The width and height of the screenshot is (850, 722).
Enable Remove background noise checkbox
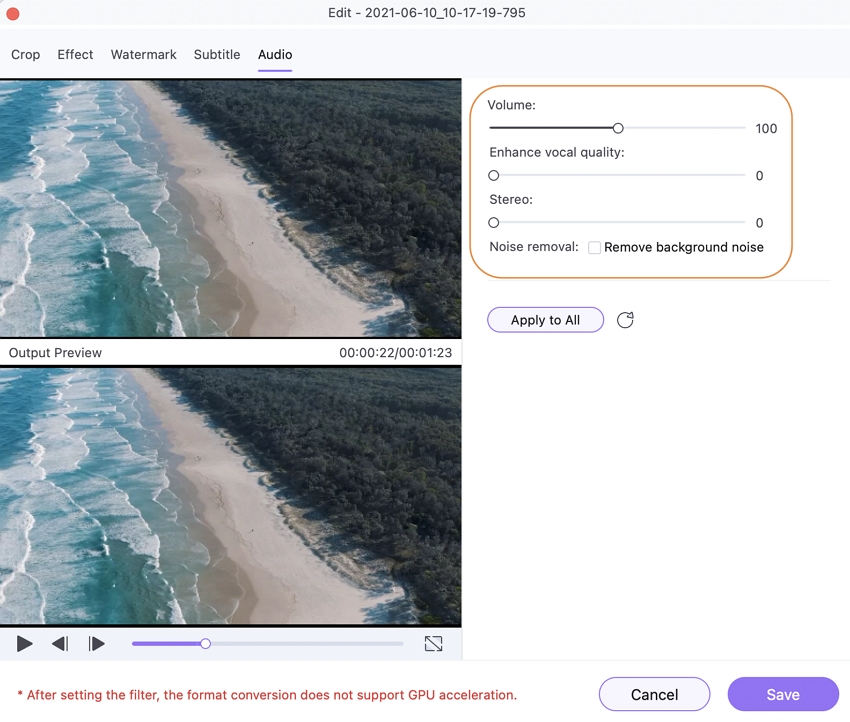coord(594,247)
